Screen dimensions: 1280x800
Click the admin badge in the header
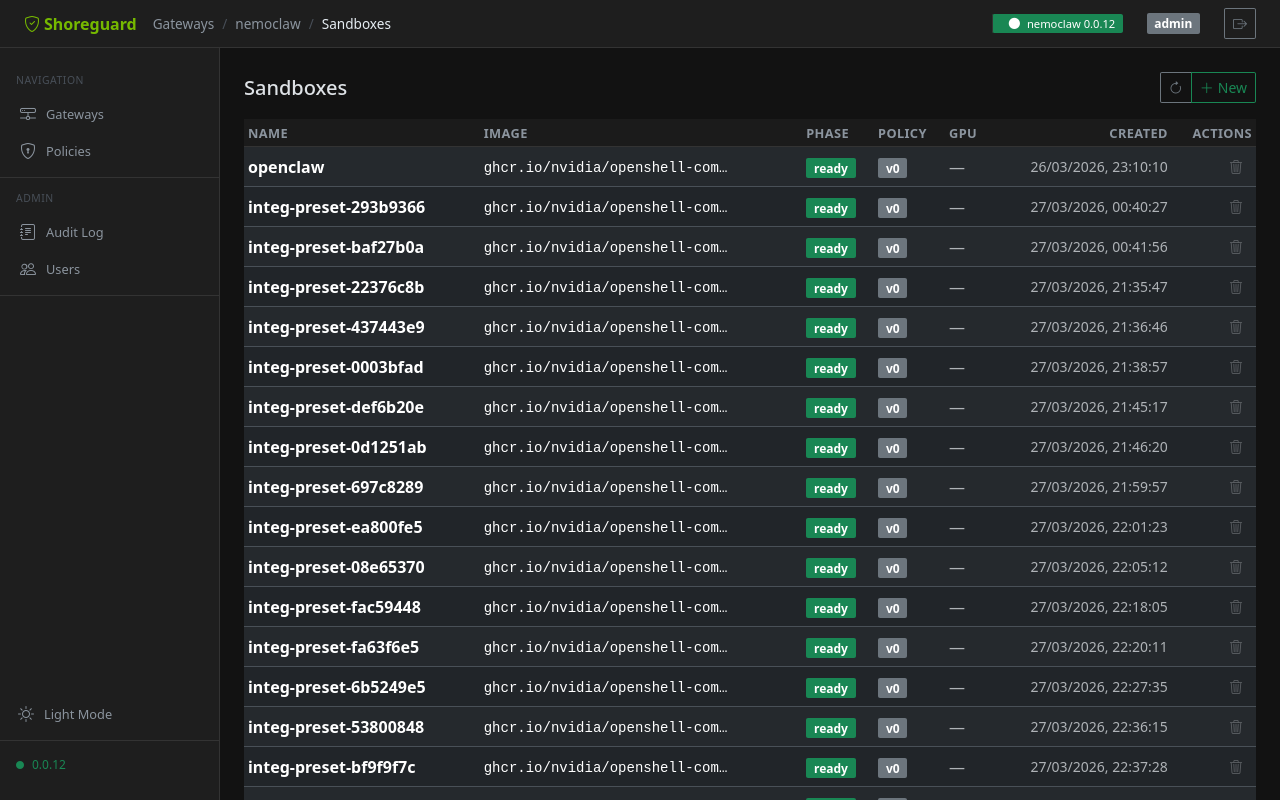pos(1172,23)
